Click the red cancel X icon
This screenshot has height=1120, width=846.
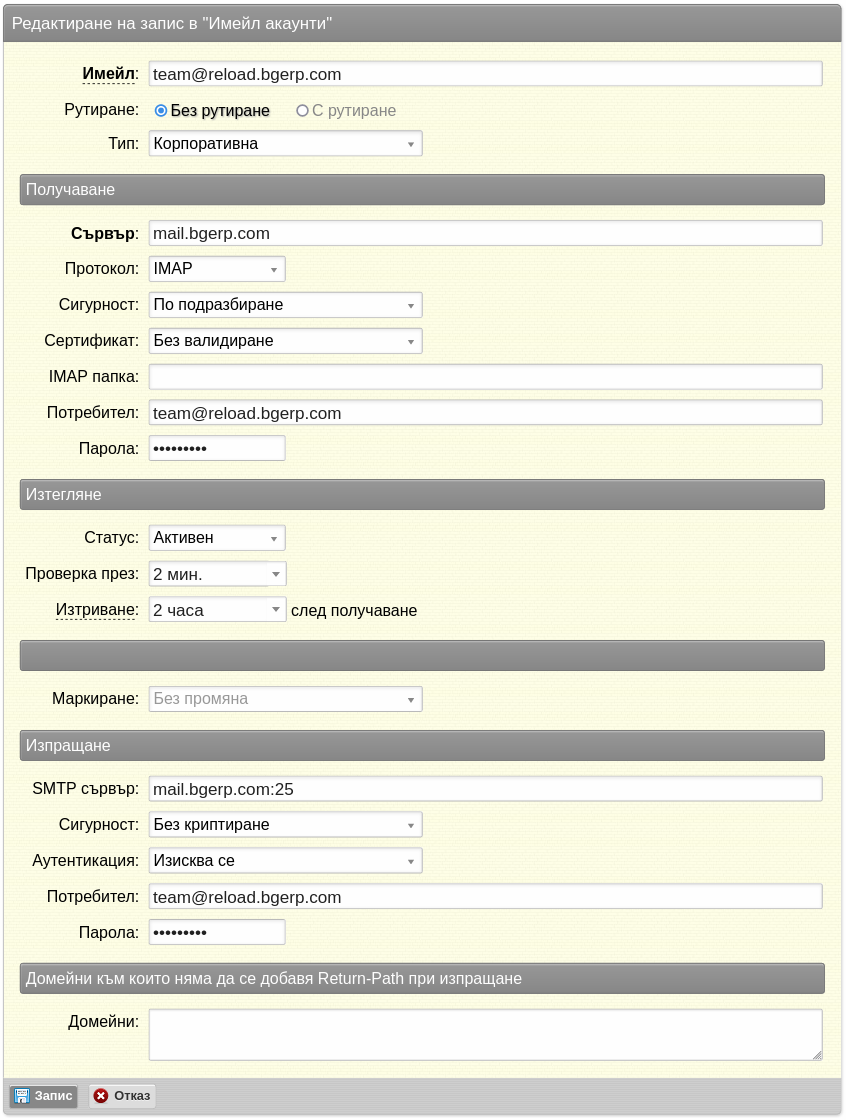101,1096
